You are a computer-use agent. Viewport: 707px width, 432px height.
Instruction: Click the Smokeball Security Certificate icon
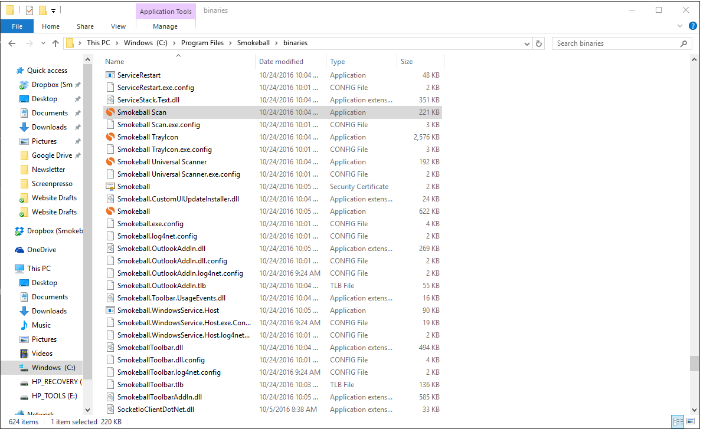(x=110, y=187)
